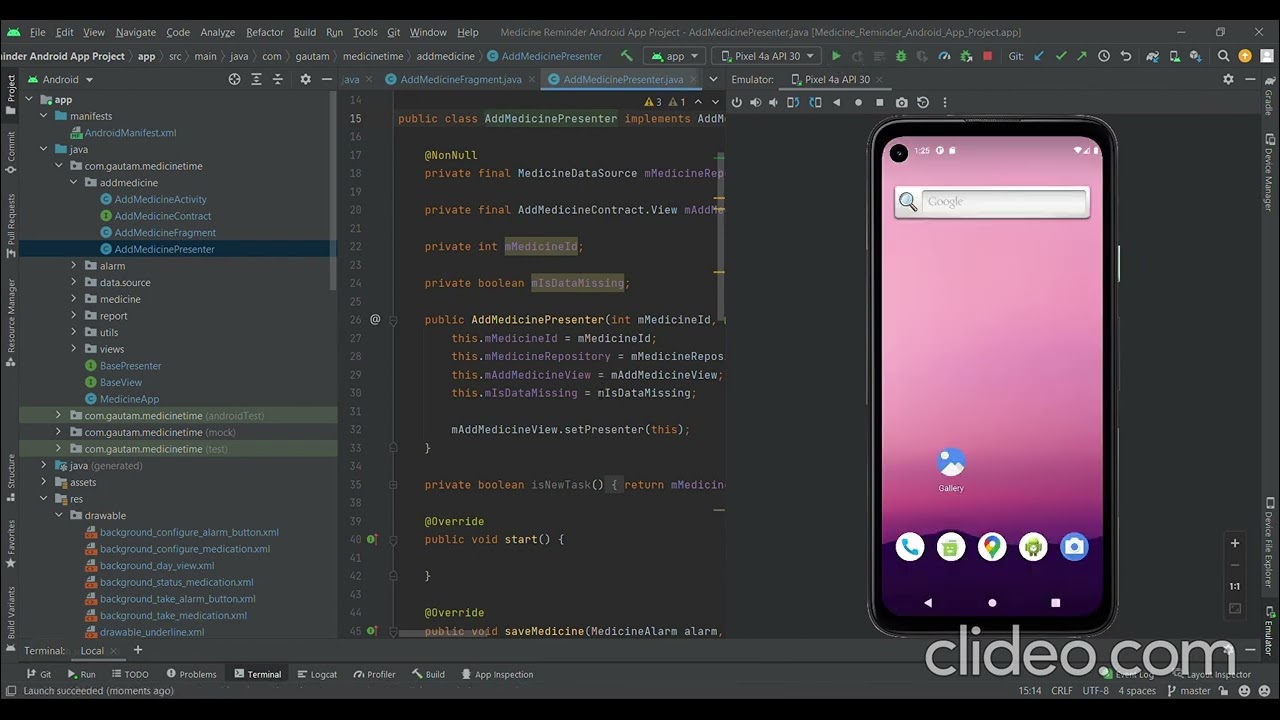Collapse all in Project panel
The image size is (1280, 720).
[278, 79]
